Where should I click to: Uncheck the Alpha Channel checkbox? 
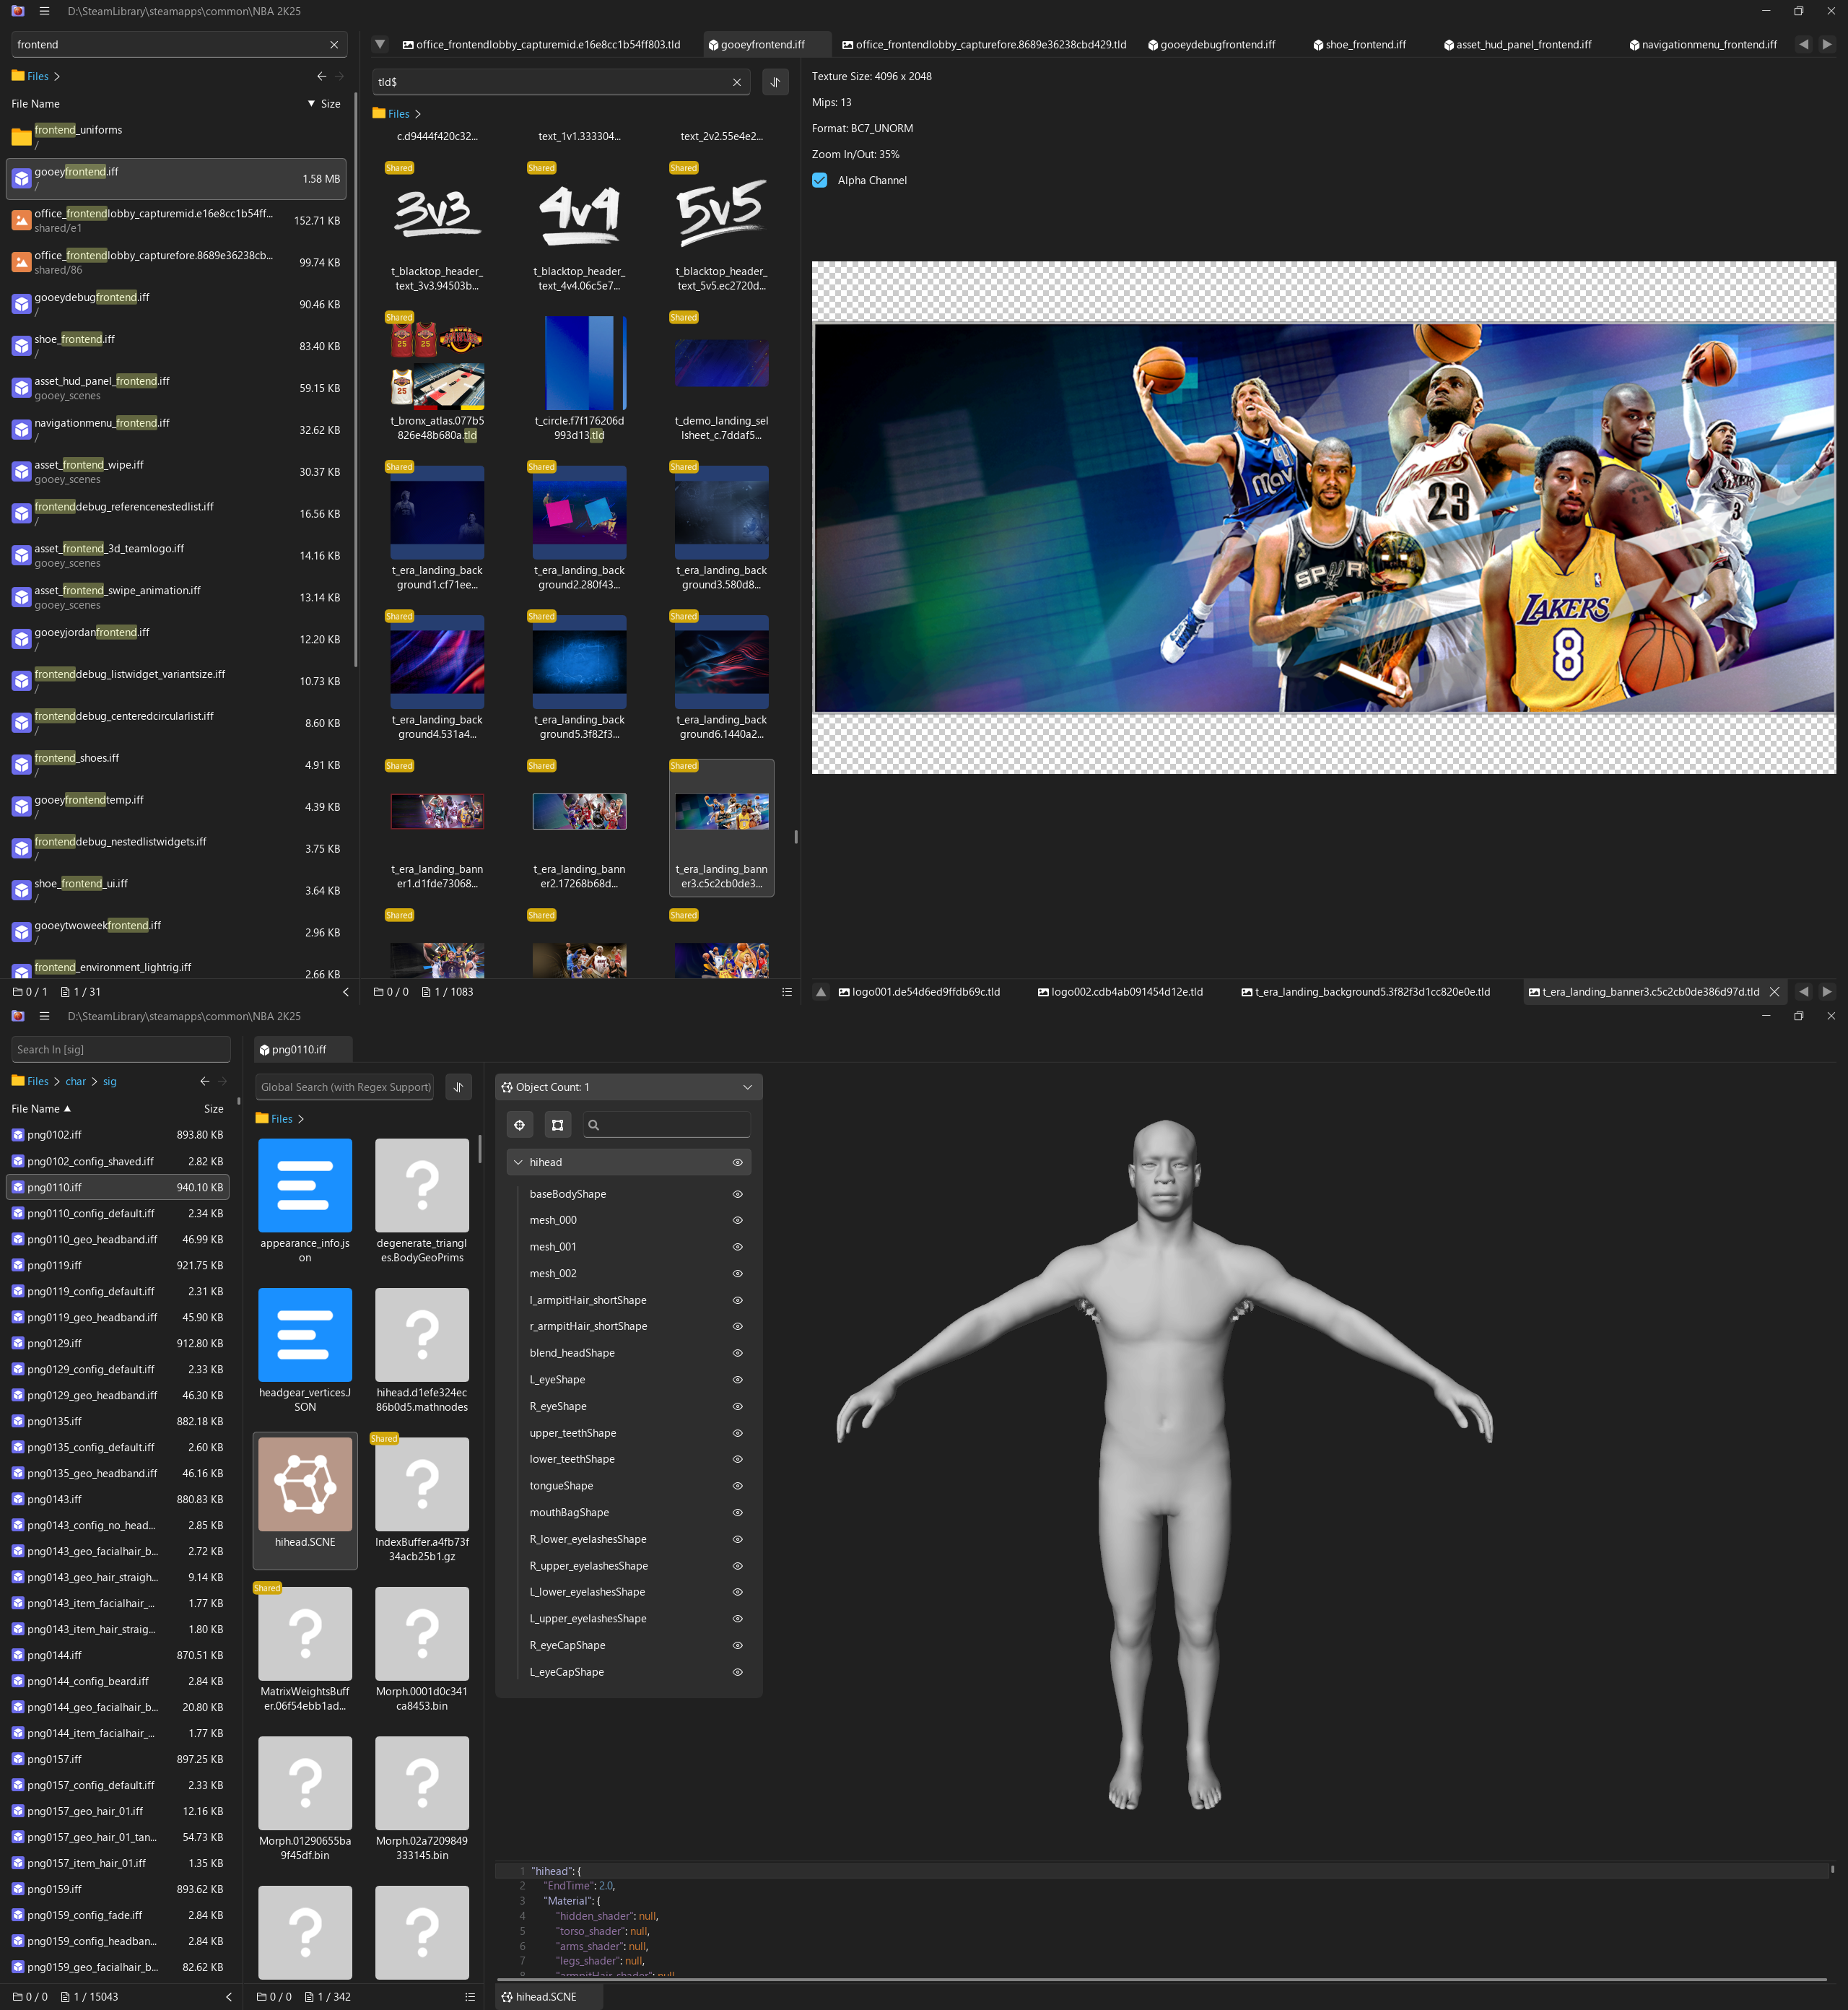click(820, 180)
